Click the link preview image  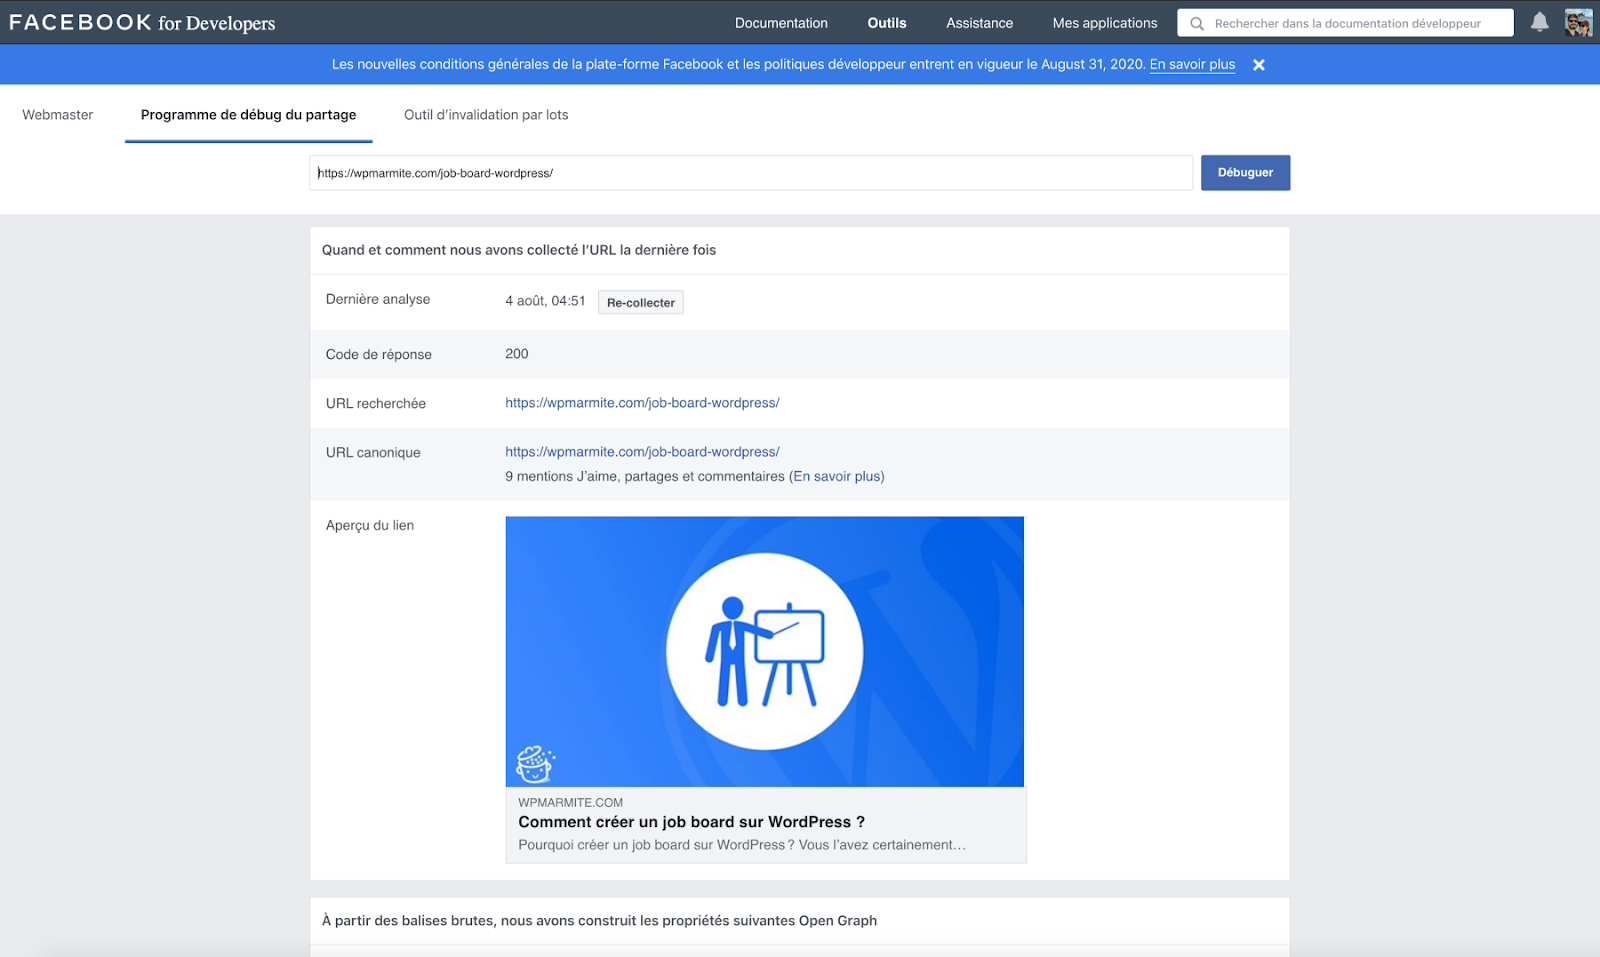765,651
